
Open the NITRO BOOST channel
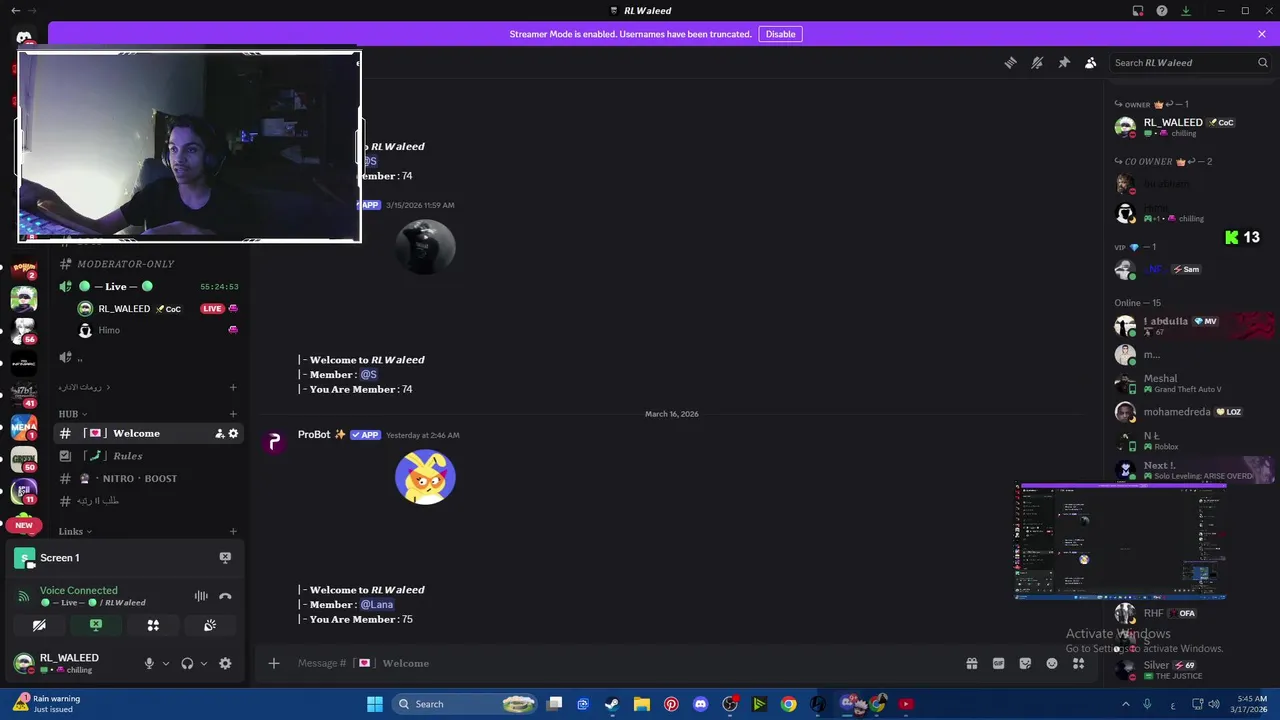[x=148, y=478]
